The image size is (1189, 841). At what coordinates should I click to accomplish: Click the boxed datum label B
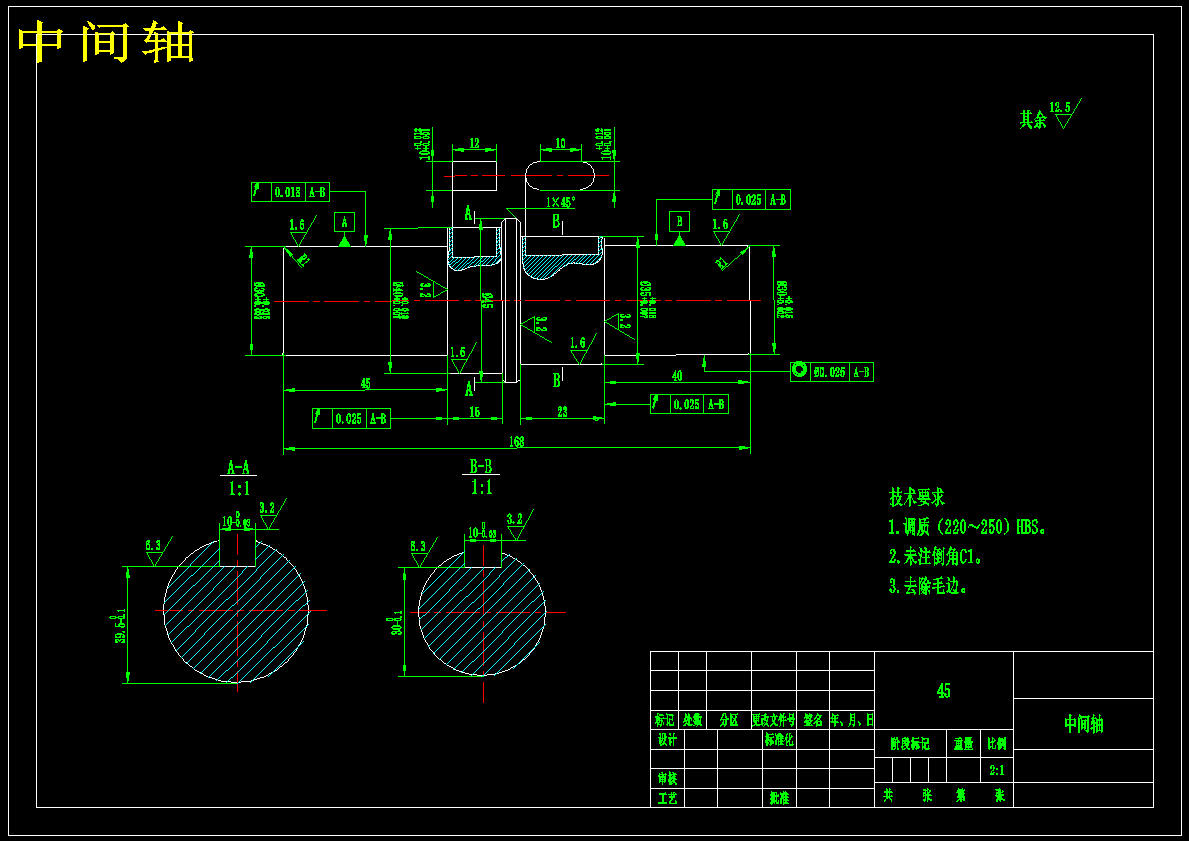click(679, 221)
